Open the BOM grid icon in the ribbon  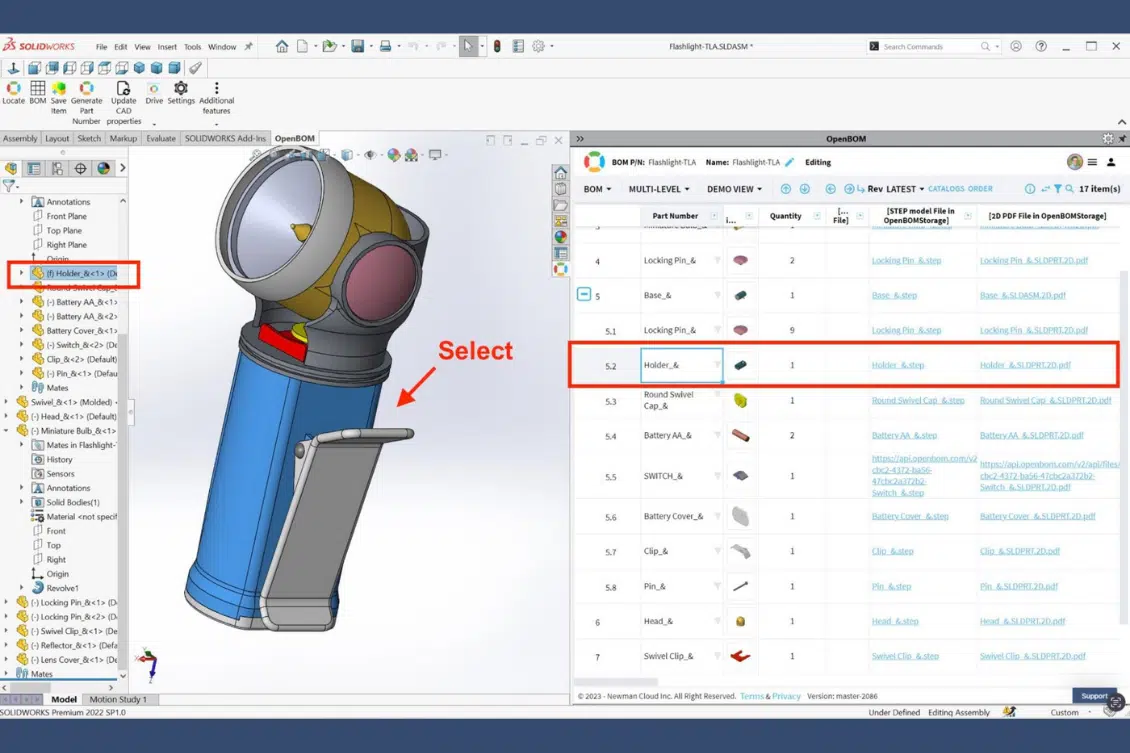37,88
